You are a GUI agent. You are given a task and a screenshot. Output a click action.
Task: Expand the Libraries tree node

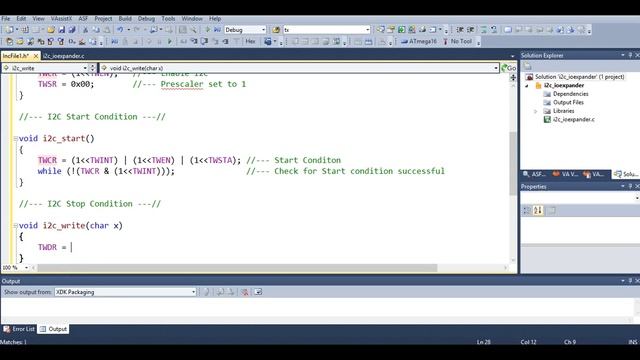[536, 111]
